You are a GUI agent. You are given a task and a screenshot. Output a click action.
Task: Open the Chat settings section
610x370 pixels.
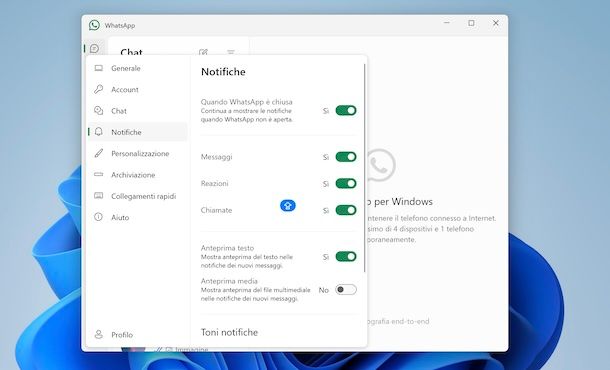pos(138,111)
